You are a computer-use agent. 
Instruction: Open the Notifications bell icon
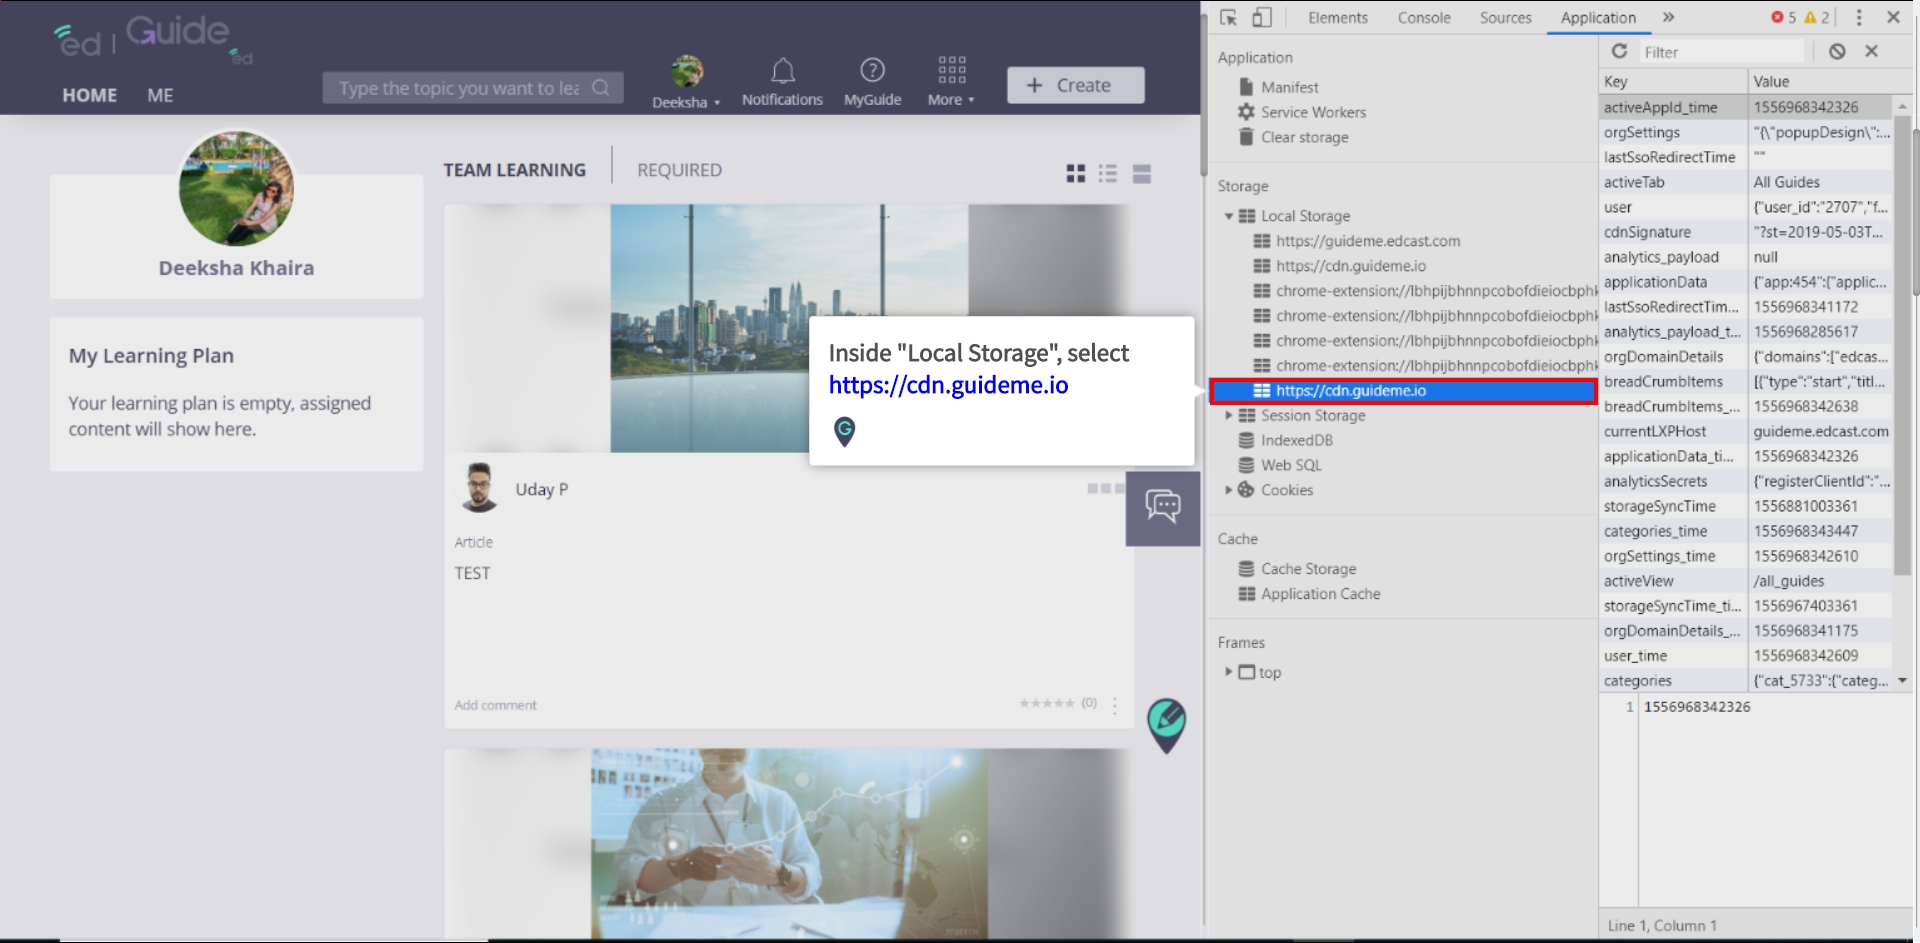[x=782, y=71]
